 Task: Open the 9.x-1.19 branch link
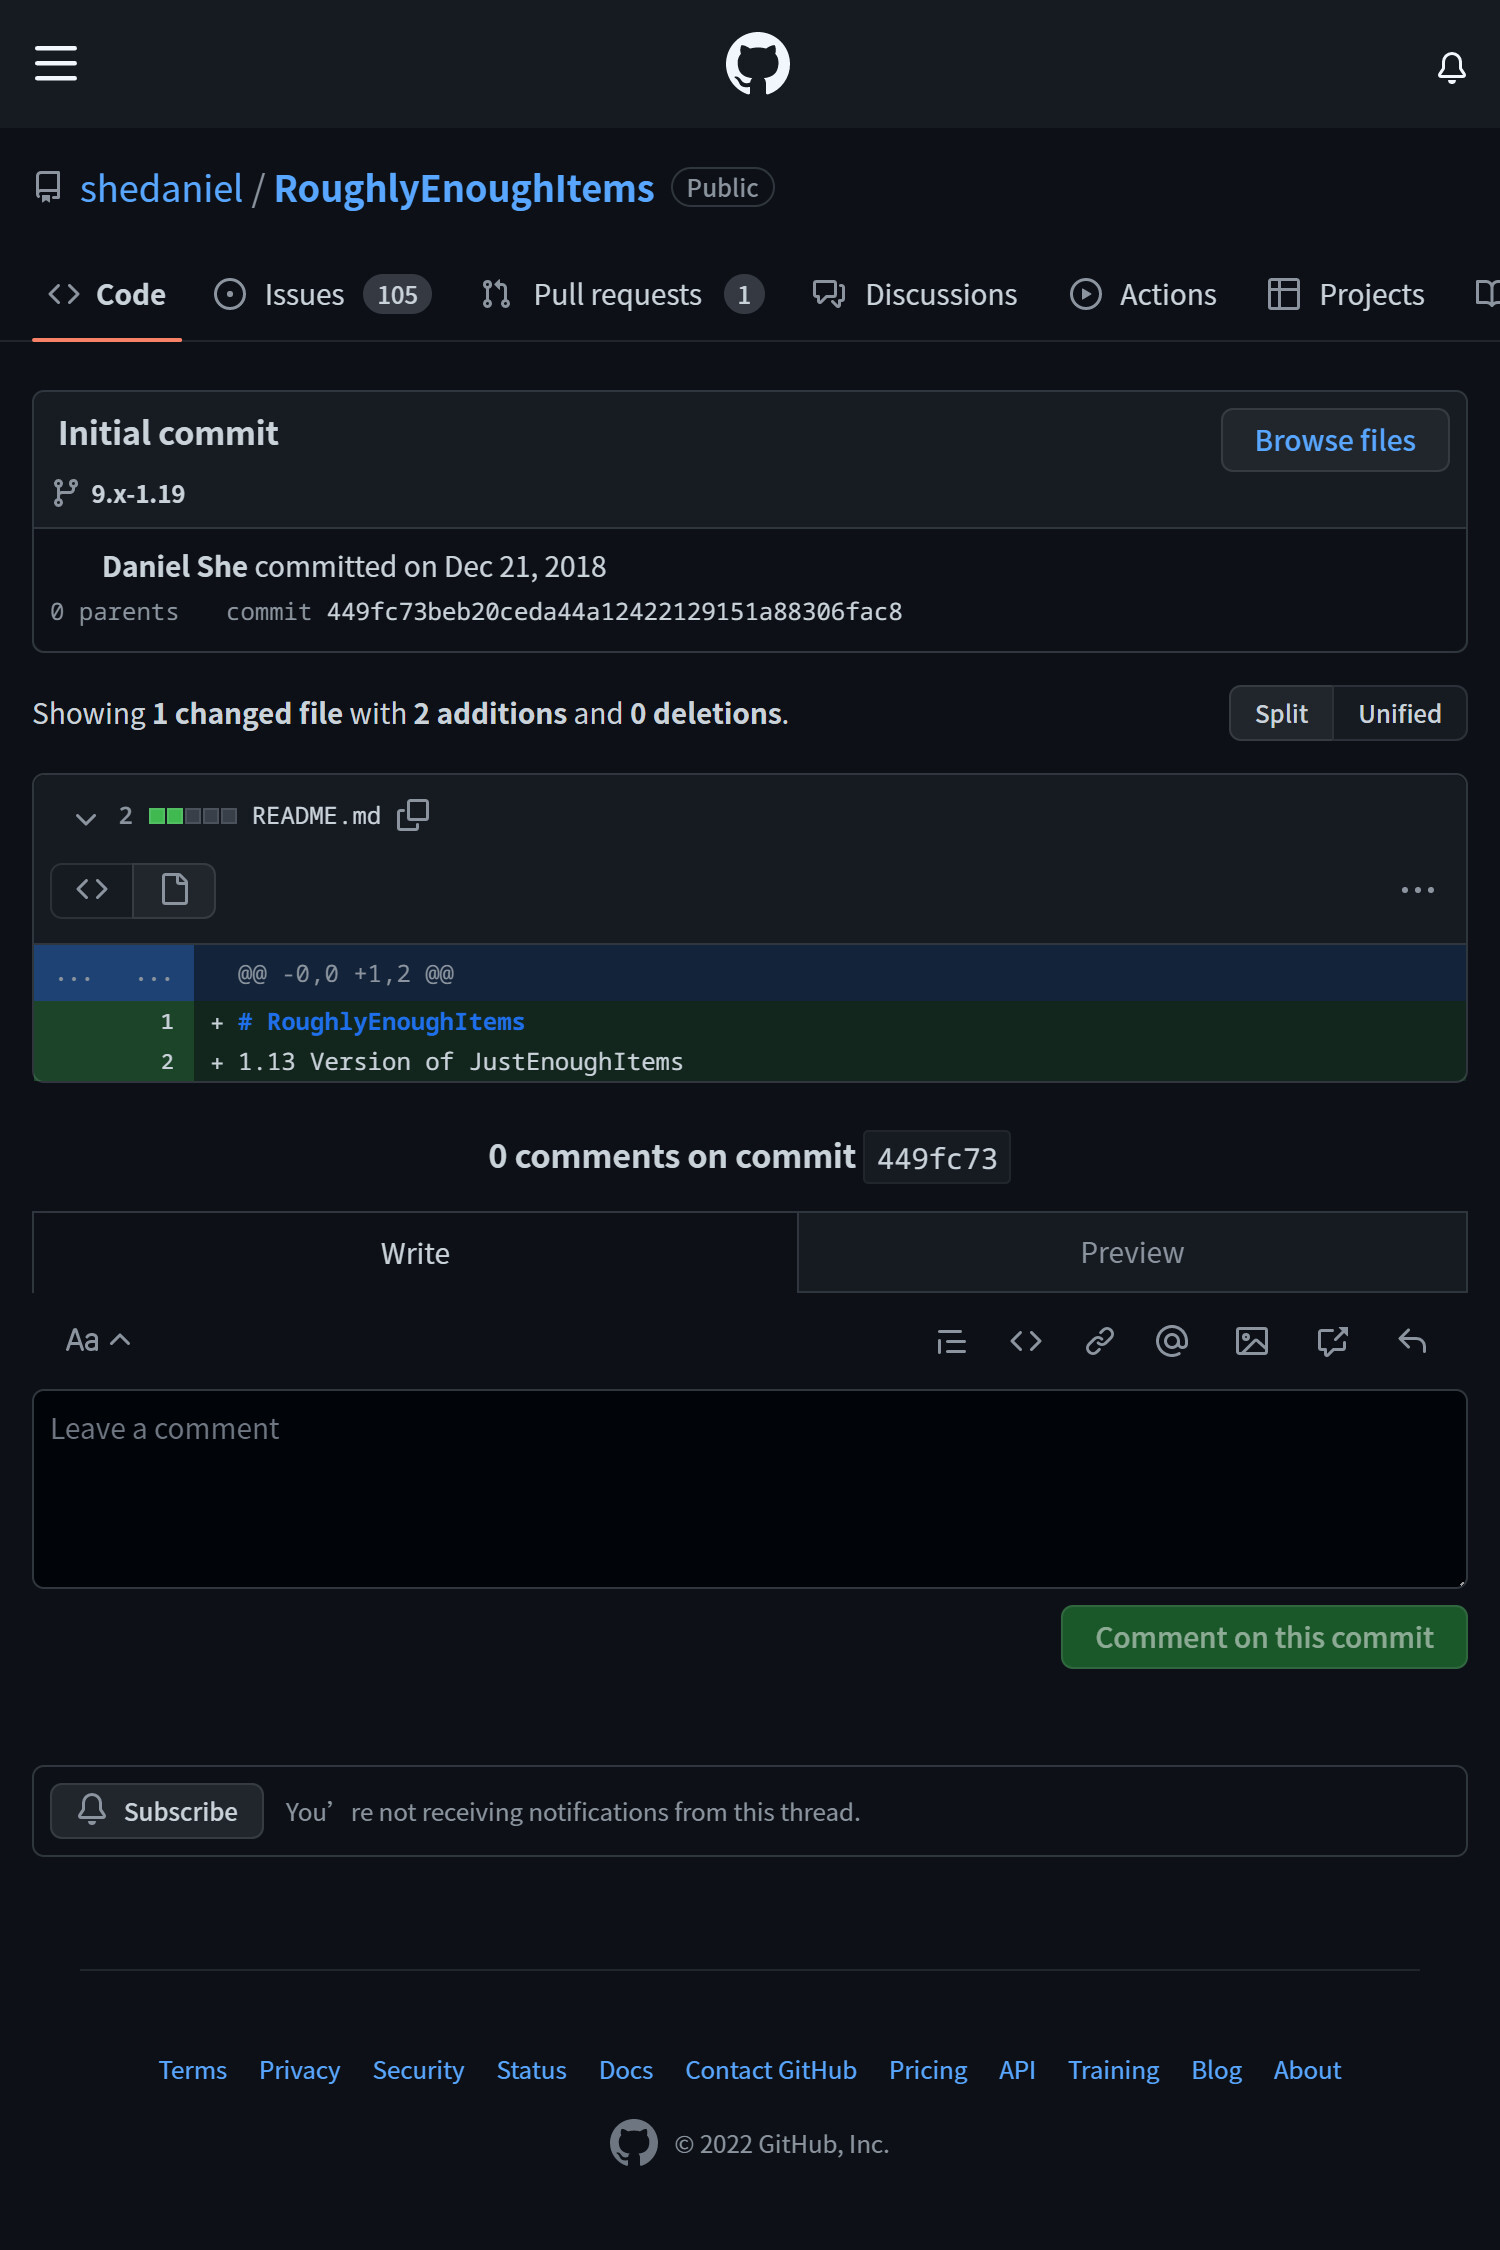point(138,494)
